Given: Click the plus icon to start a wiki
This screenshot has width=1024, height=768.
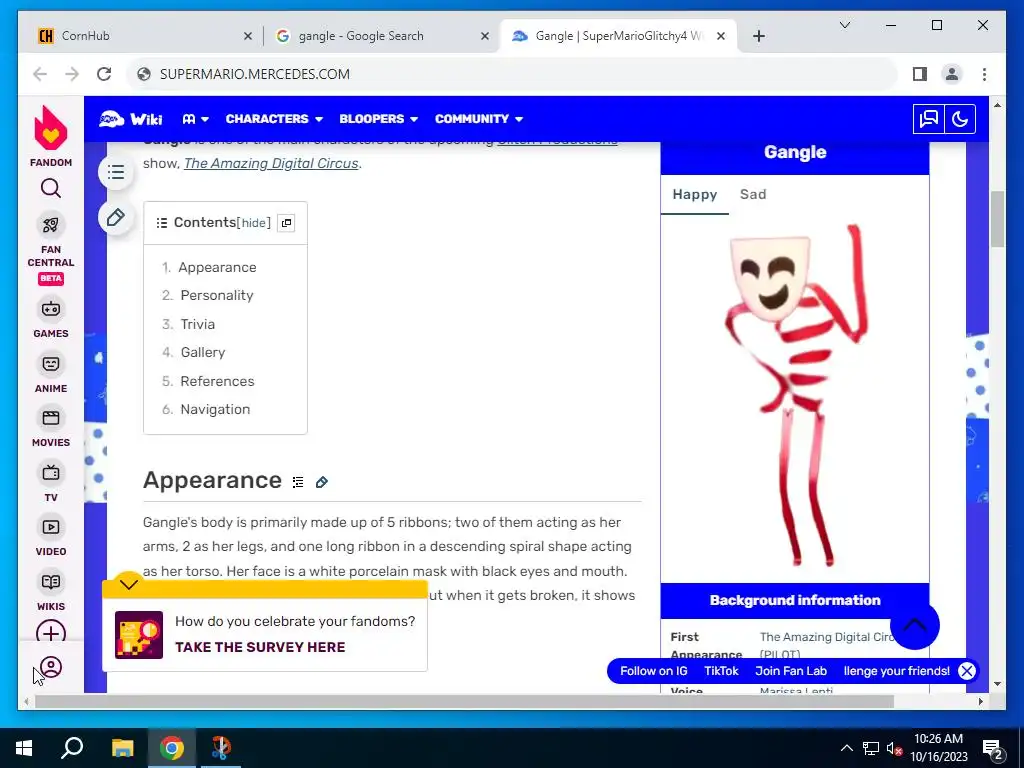Looking at the screenshot, I should point(50,632).
